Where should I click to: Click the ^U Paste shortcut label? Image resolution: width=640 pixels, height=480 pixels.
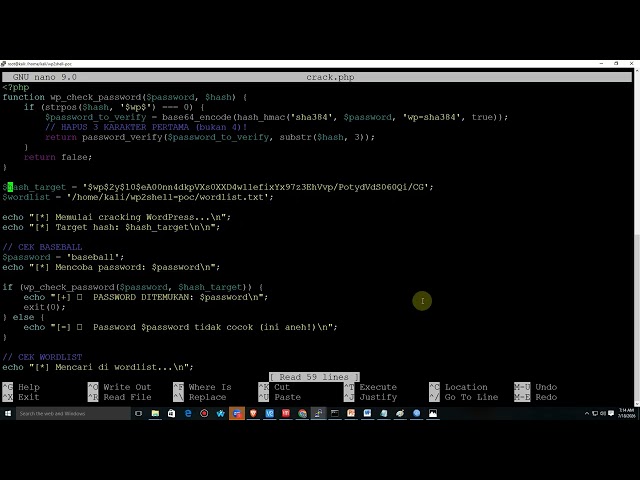point(280,397)
